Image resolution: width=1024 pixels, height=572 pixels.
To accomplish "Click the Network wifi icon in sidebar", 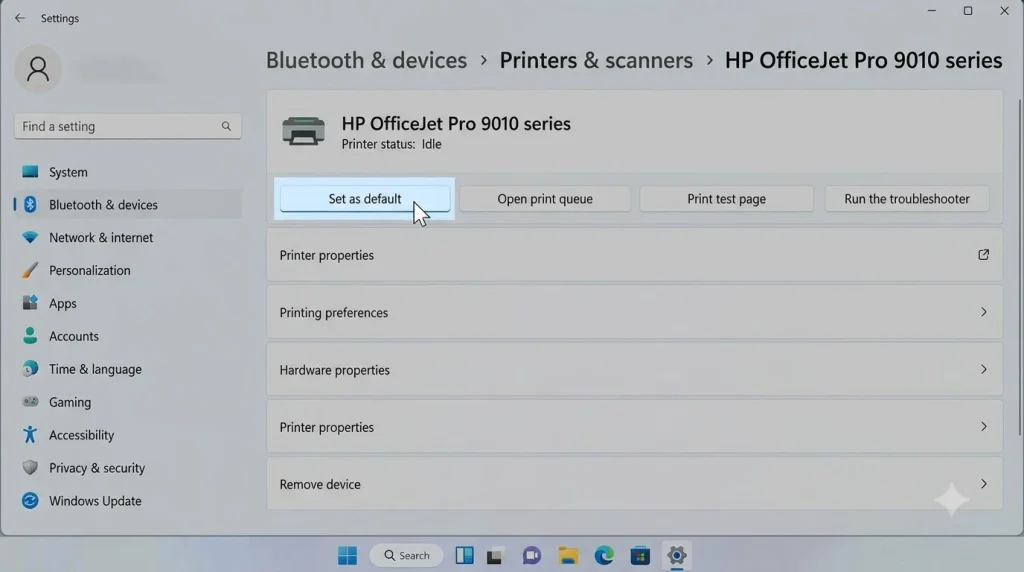I will tap(30, 237).
